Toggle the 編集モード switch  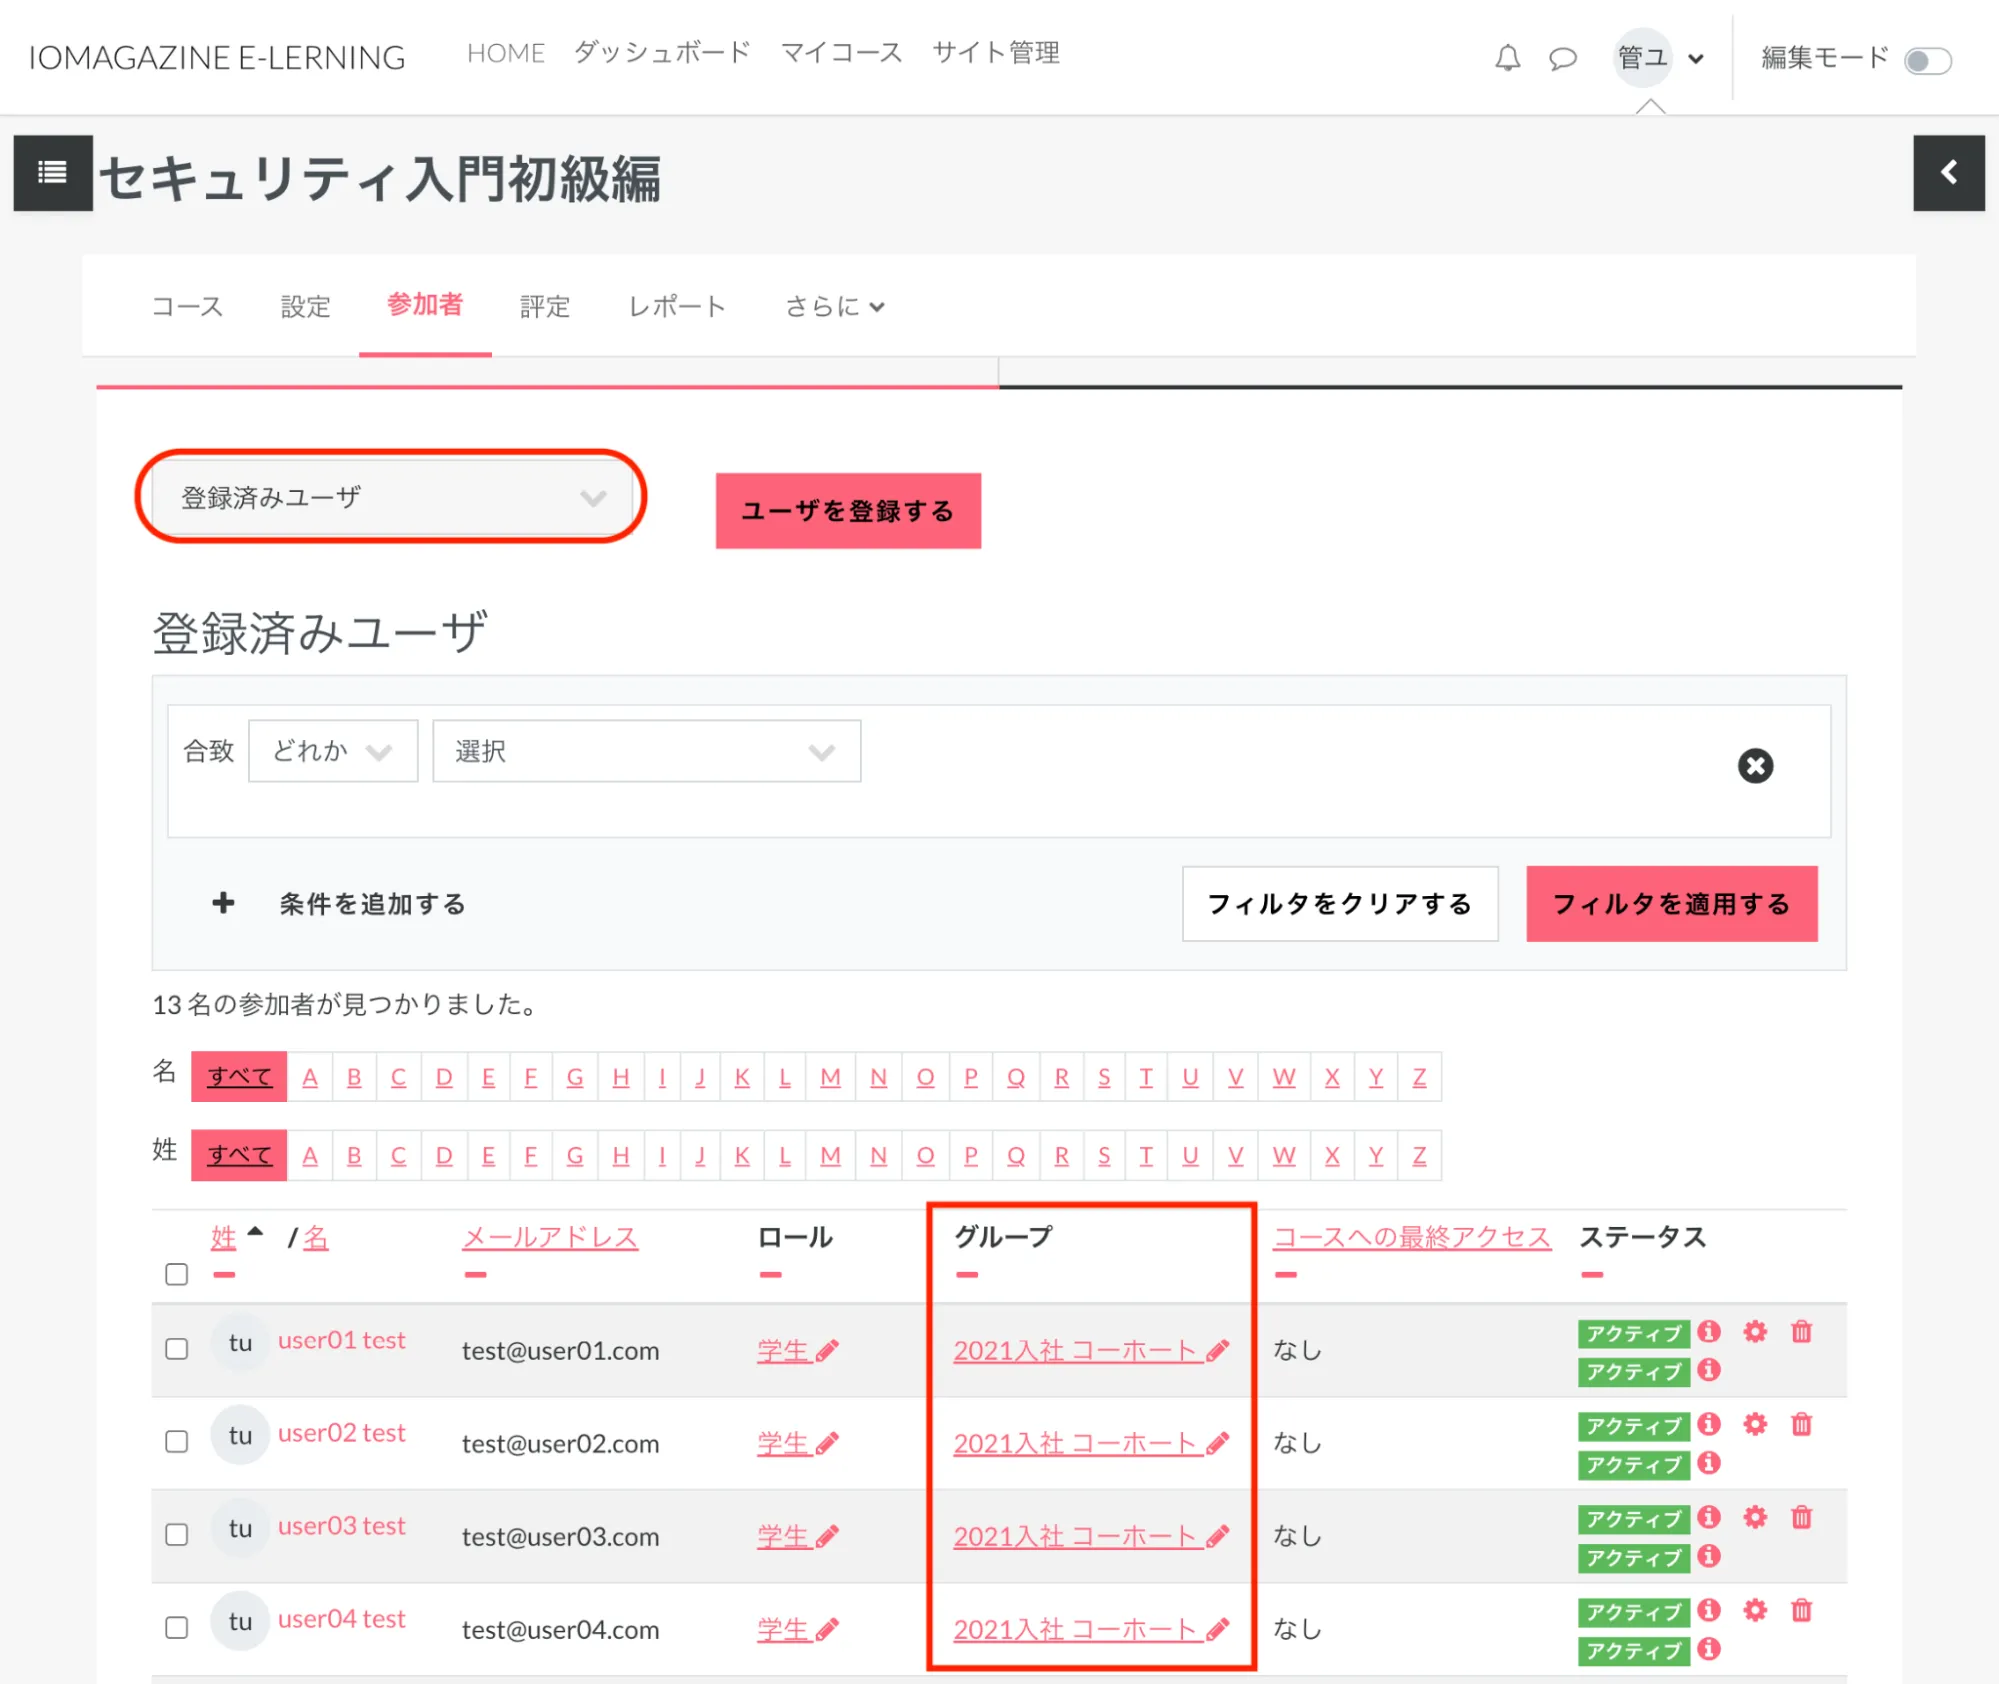tap(1926, 60)
